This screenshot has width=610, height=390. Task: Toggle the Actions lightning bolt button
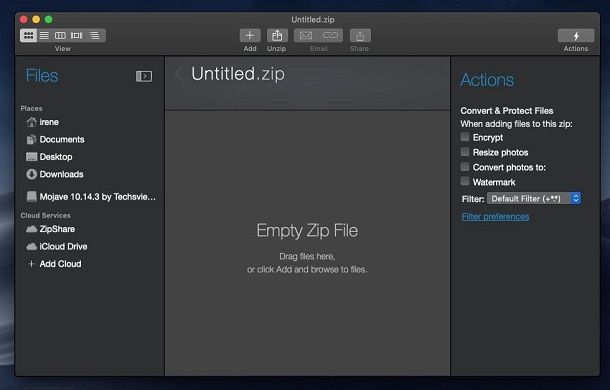(x=576, y=35)
